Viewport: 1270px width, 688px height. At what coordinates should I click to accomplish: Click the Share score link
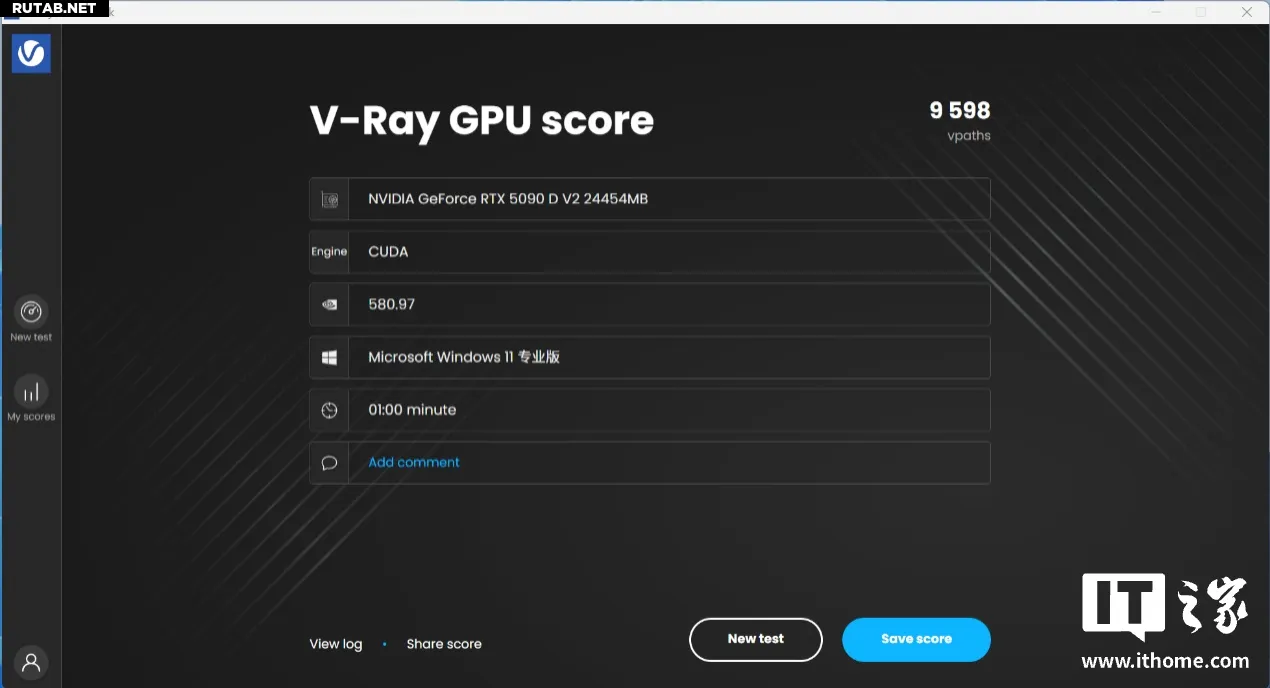444,644
